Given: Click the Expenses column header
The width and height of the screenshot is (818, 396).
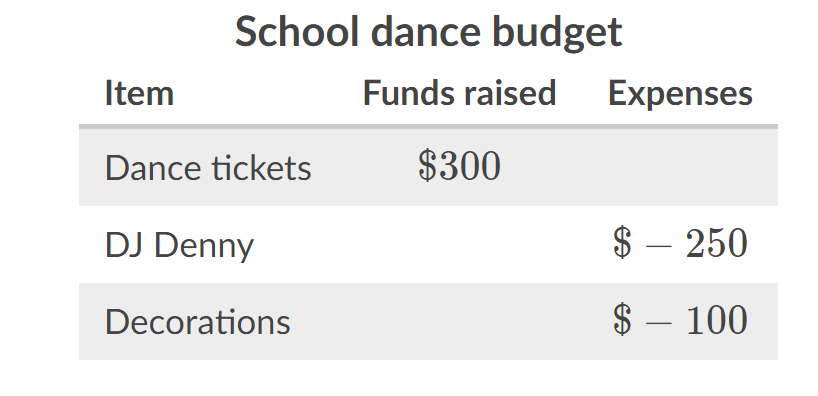Looking at the screenshot, I should 680,94.
